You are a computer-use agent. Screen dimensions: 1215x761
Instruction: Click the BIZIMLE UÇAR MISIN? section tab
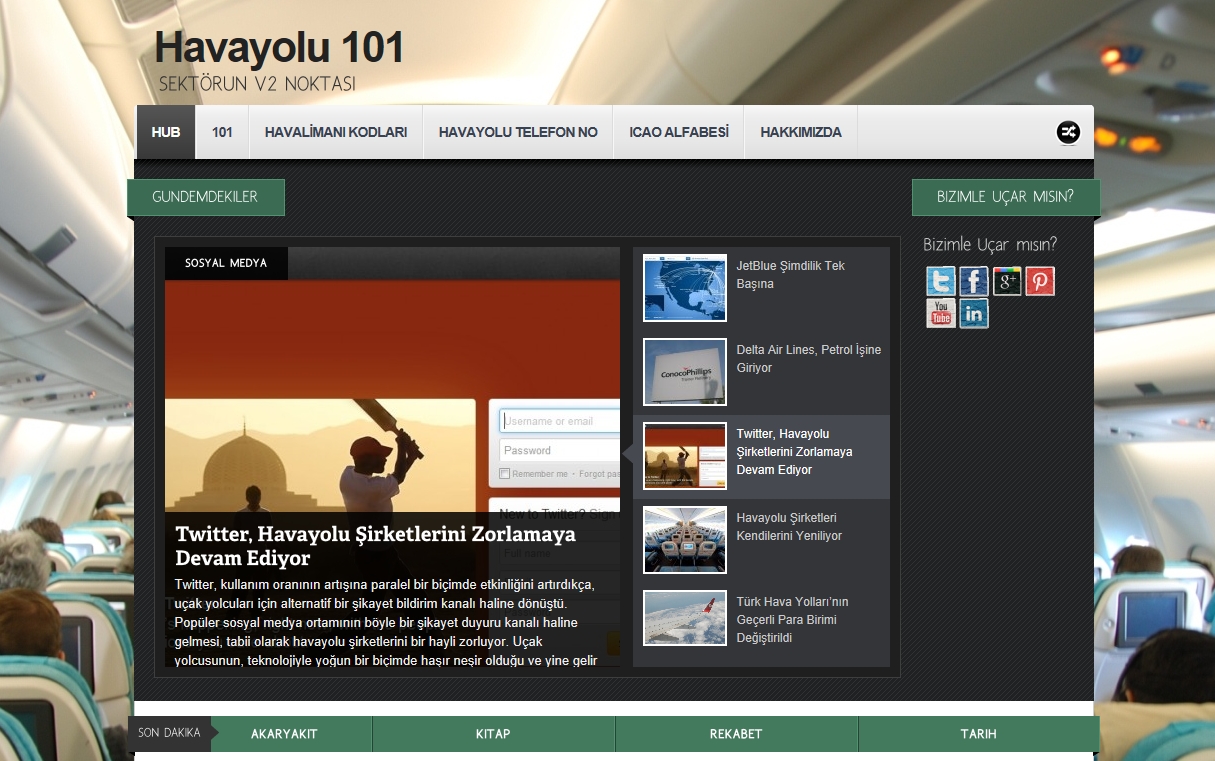(1005, 197)
